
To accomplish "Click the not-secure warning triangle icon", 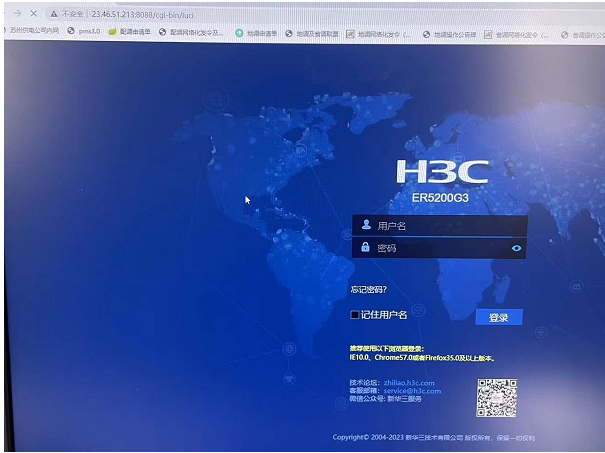I will pyautogui.click(x=54, y=14).
